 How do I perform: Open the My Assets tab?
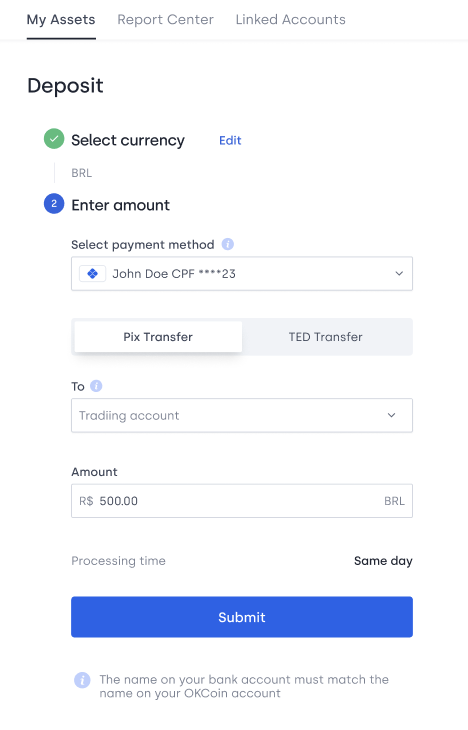(x=61, y=20)
